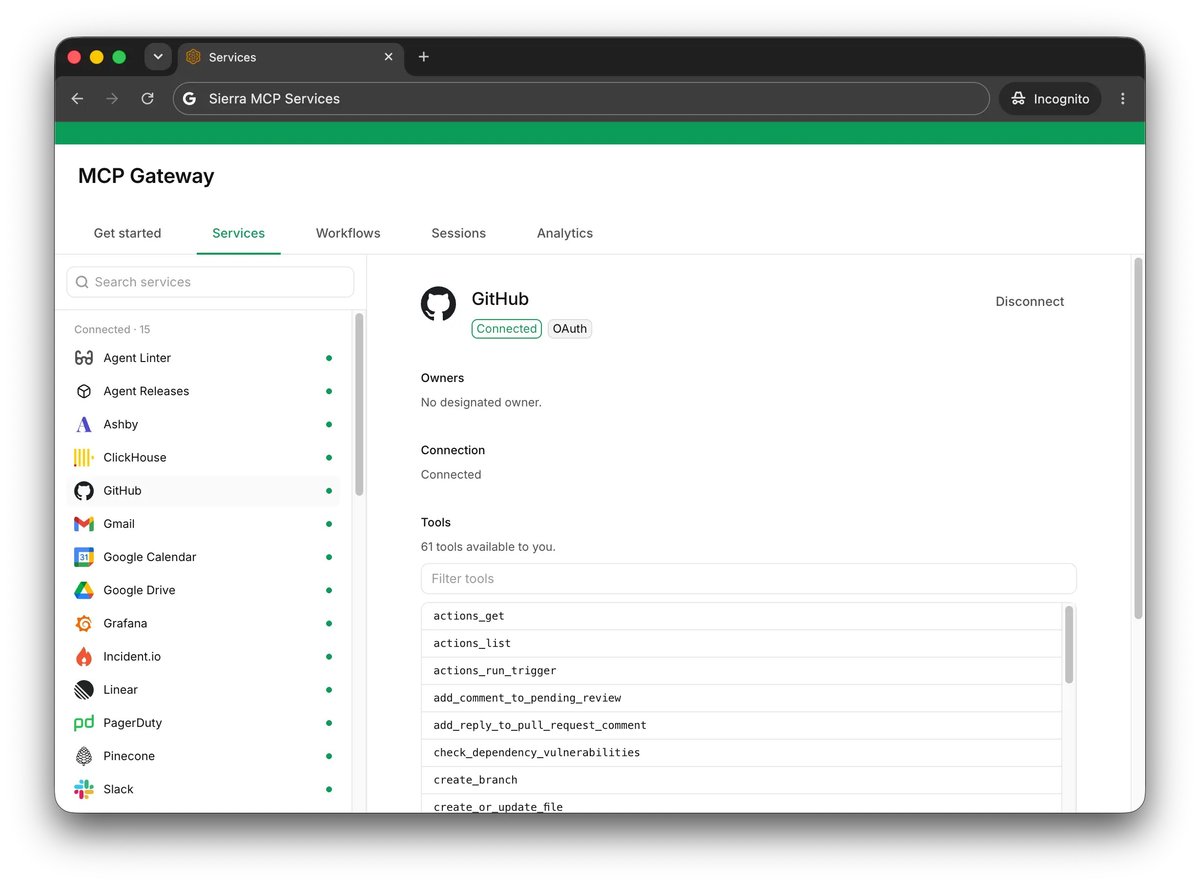This screenshot has height=885, width=1200.
Task: Click the Linear service name
Action: pos(121,690)
